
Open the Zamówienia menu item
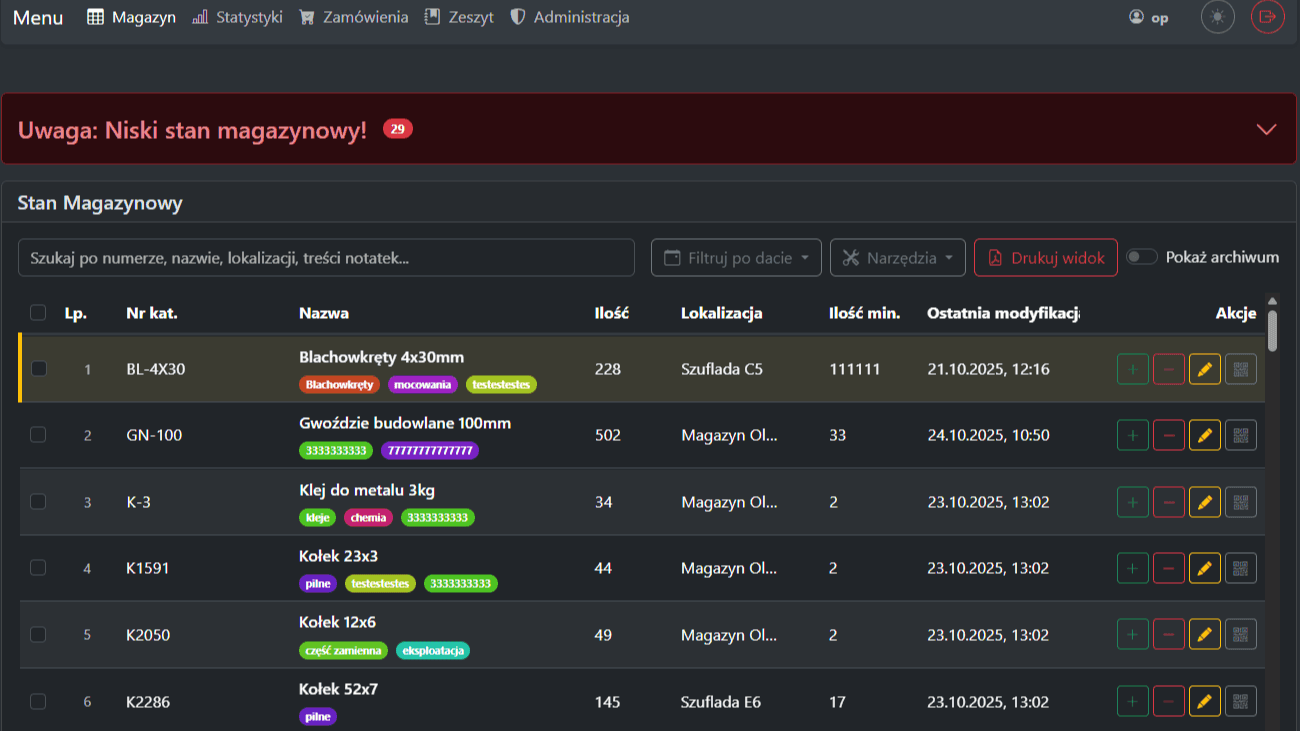coord(354,17)
